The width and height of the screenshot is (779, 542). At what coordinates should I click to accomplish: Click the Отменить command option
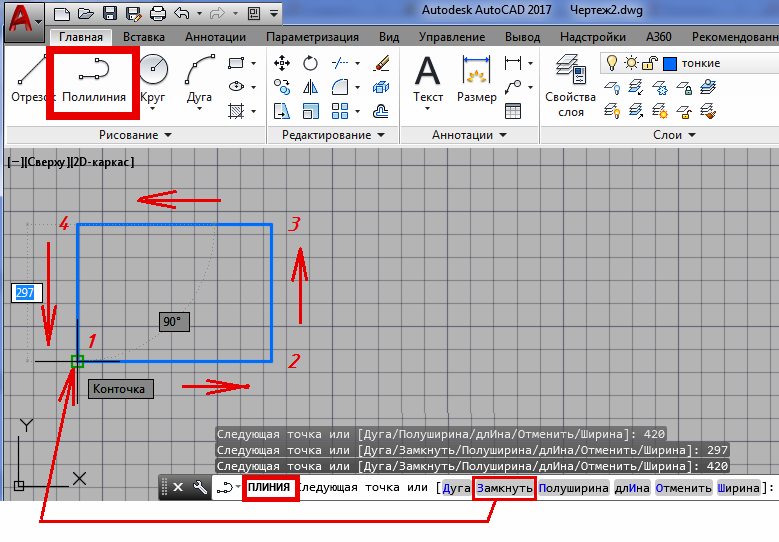[684, 488]
